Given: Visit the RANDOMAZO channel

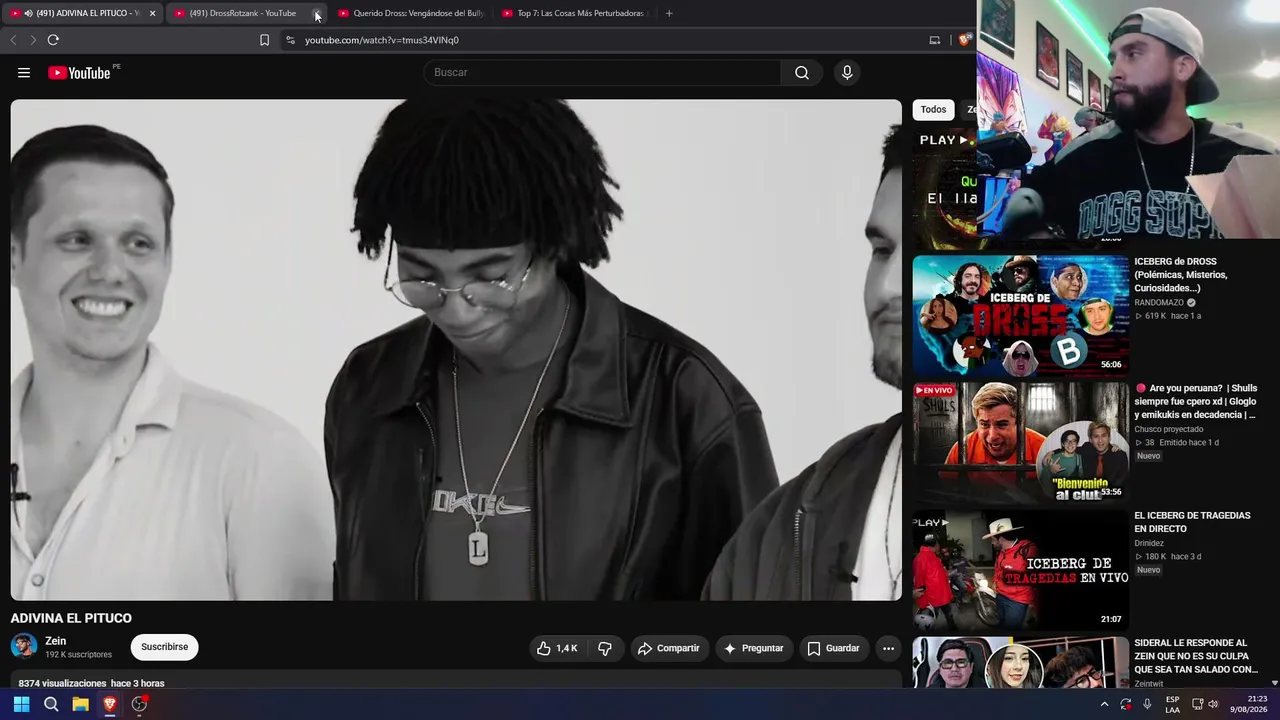Looking at the screenshot, I should point(1159,303).
